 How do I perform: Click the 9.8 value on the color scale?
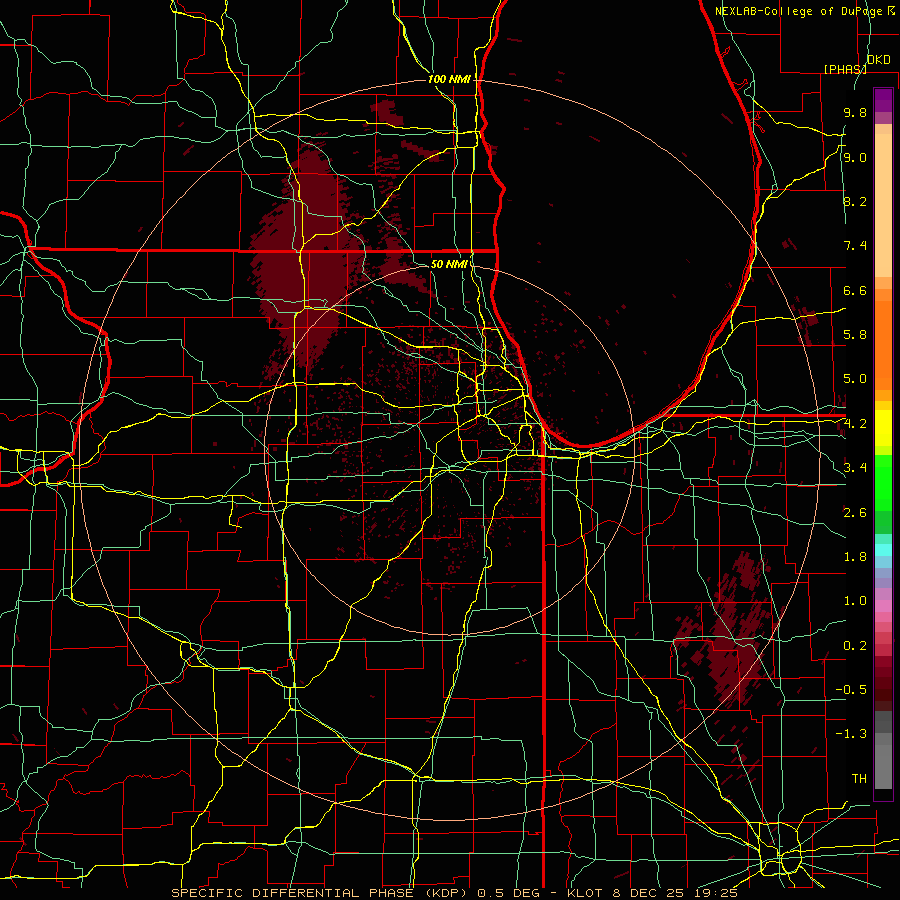tap(855, 112)
